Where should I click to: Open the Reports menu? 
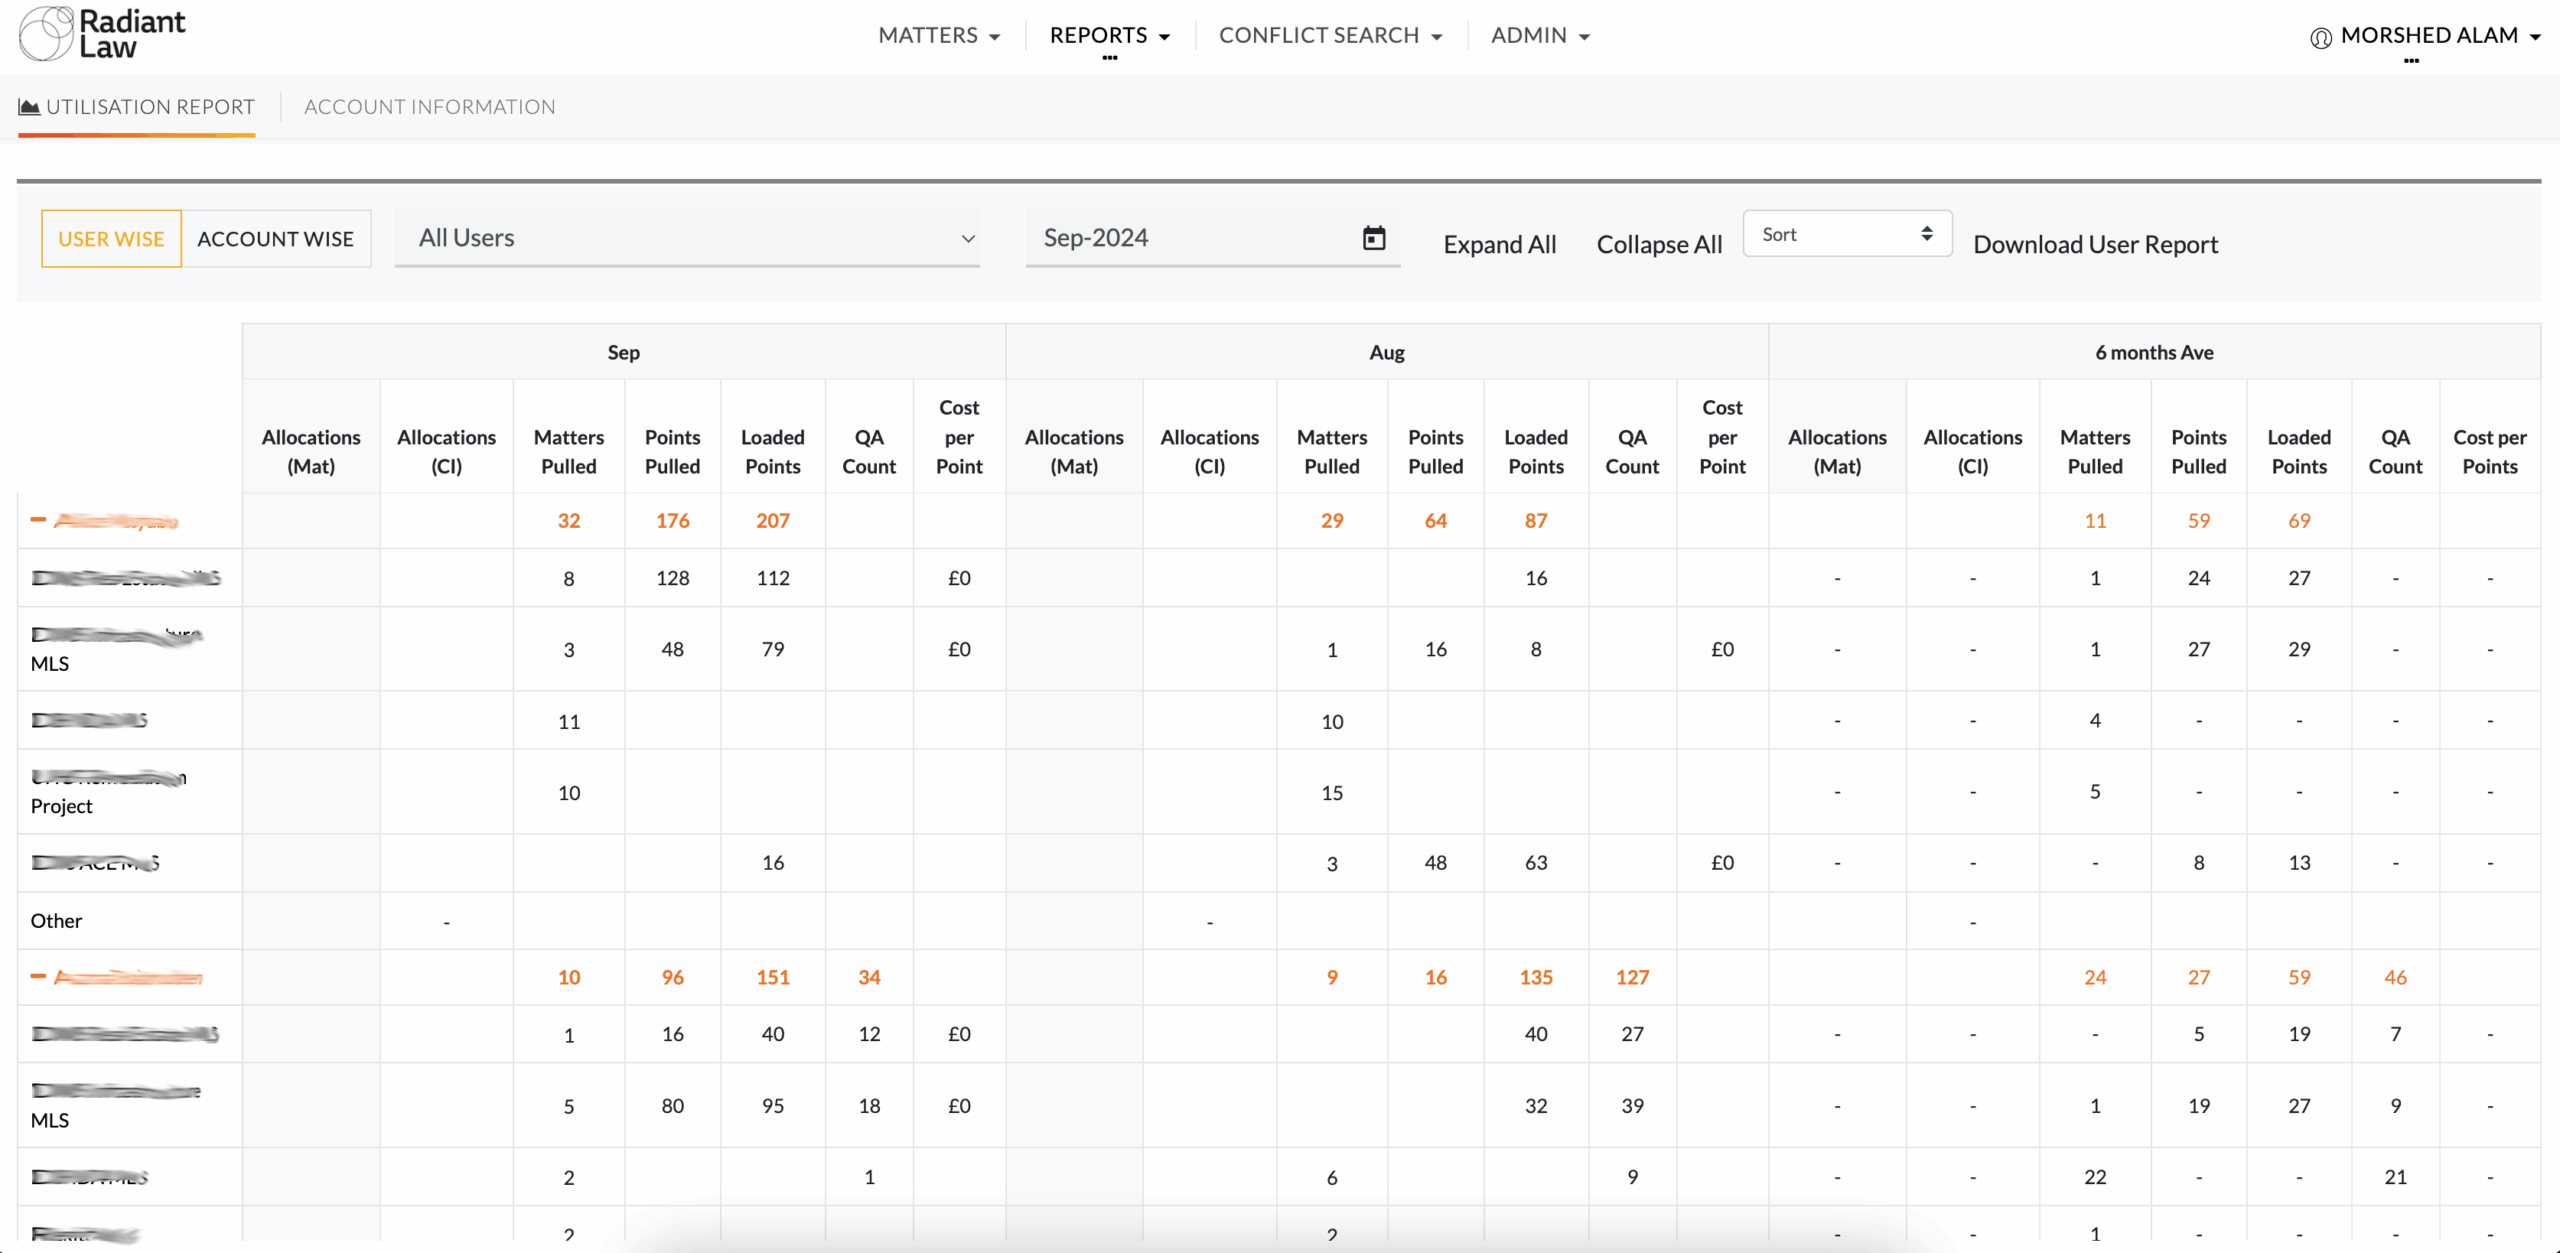1109,35
